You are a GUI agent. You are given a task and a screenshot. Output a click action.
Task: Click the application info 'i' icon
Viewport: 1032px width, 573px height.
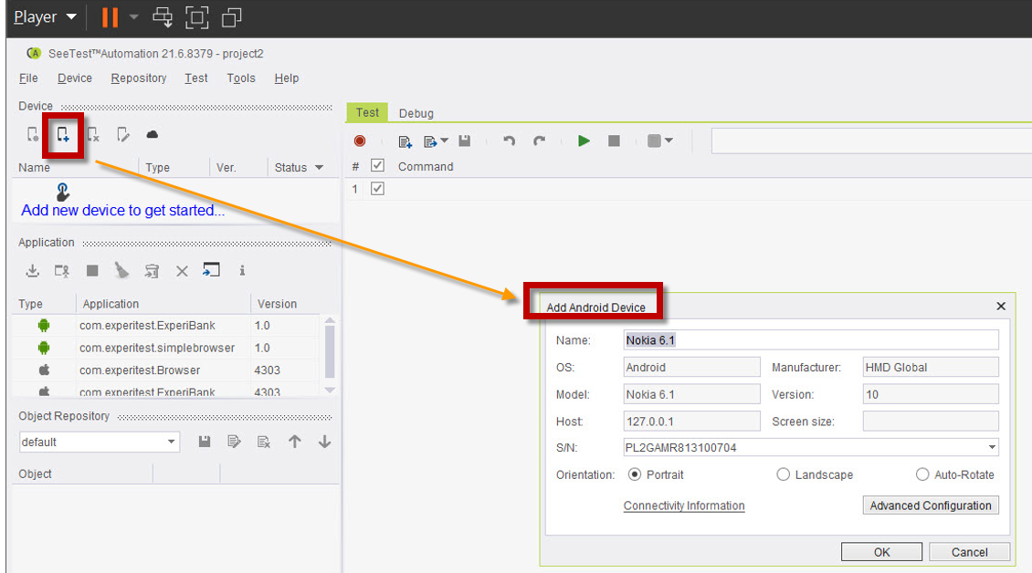coord(242,270)
